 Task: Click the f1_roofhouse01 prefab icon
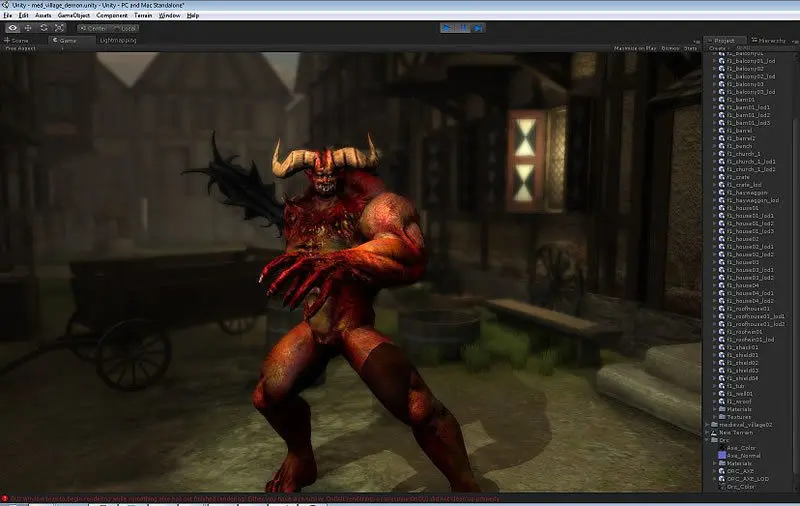(722, 309)
